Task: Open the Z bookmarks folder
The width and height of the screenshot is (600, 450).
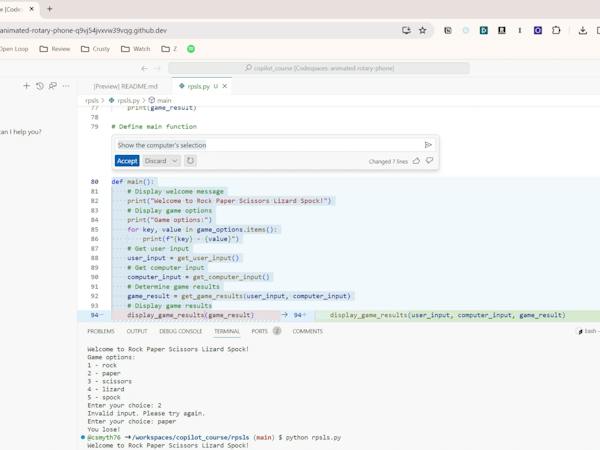Action: pyautogui.click(x=169, y=49)
